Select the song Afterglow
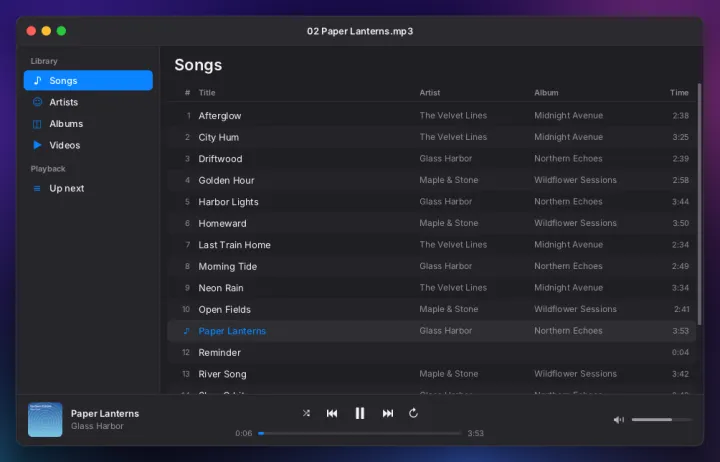Image resolution: width=720 pixels, height=462 pixels. [x=219, y=116]
